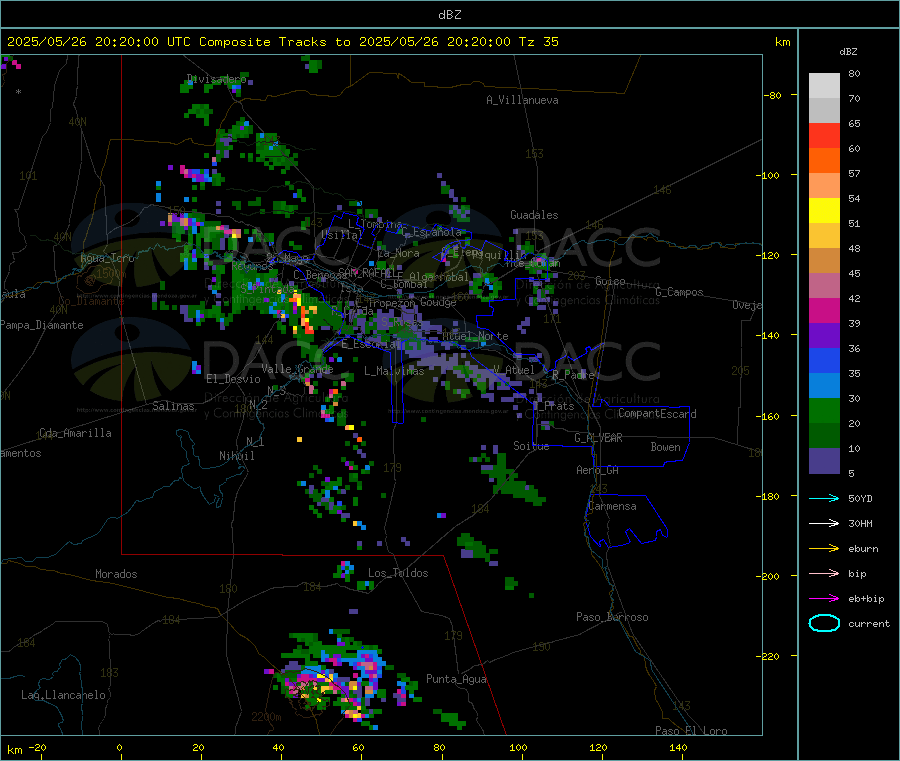
Task: Click the Cda_Amarilla location label
Action: pos(76,433)
